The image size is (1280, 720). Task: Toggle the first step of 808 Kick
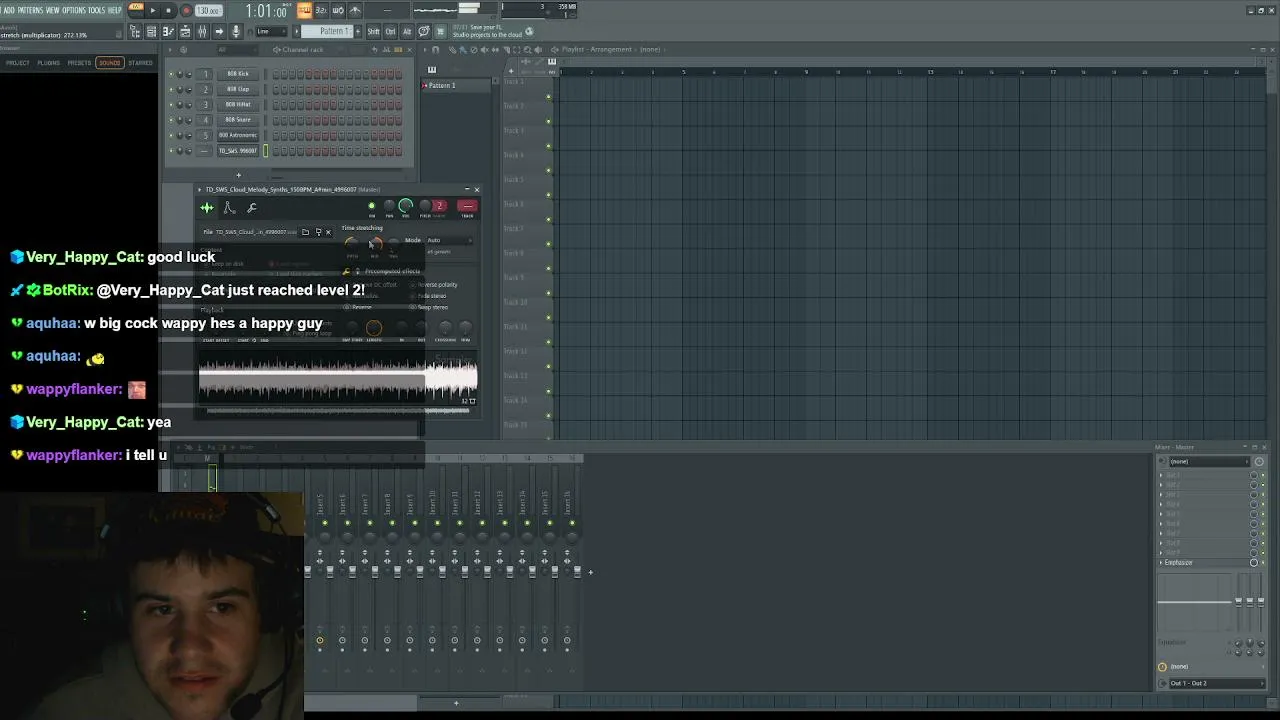pos(276,74)
